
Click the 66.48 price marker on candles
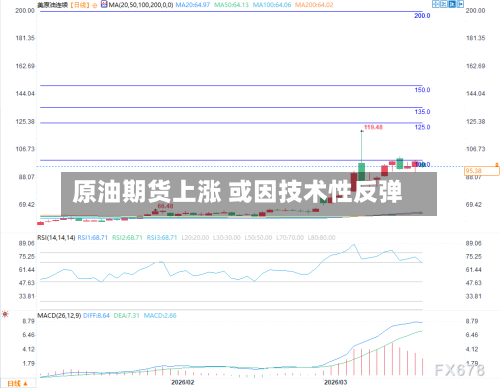(165, 206)
